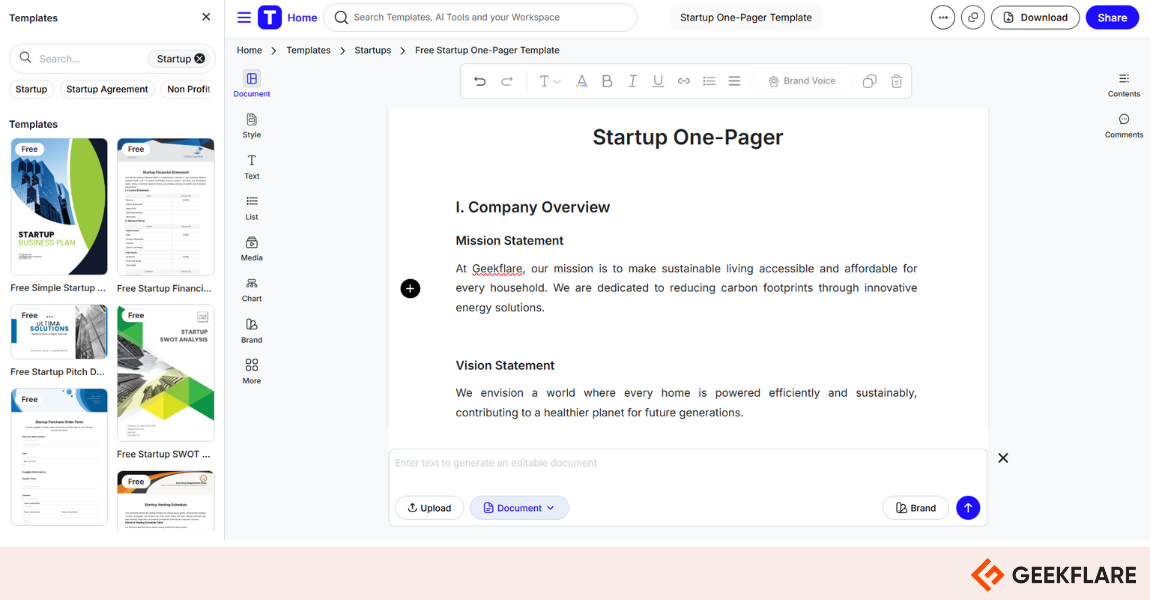
Task: Open the text color picker
Action: [582, 81]
